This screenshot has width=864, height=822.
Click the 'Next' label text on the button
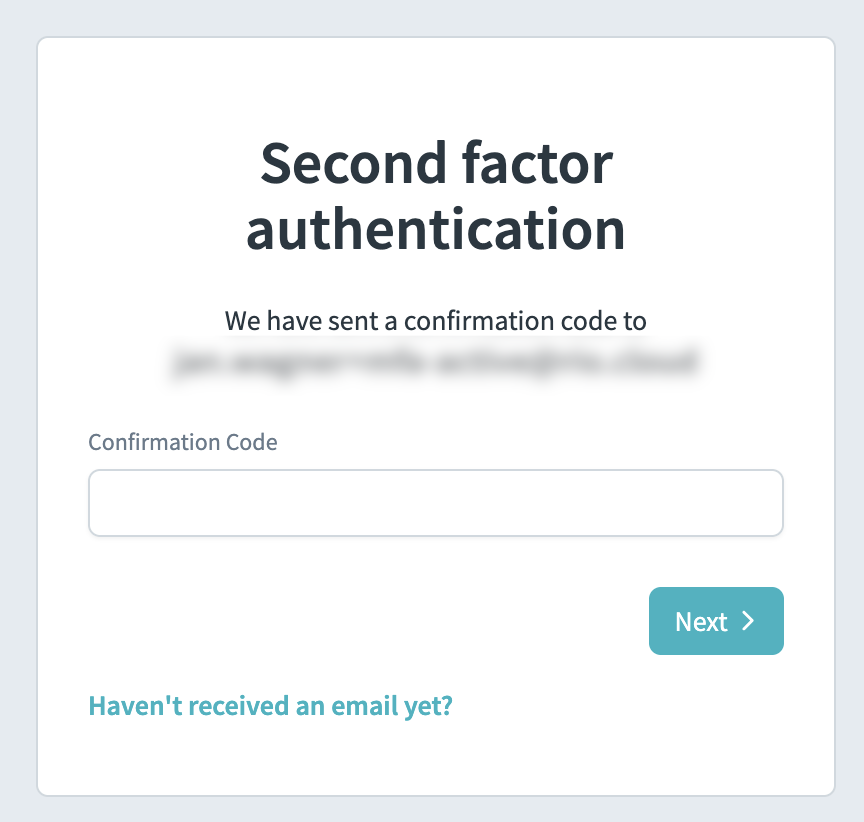[x=703, y=621]
